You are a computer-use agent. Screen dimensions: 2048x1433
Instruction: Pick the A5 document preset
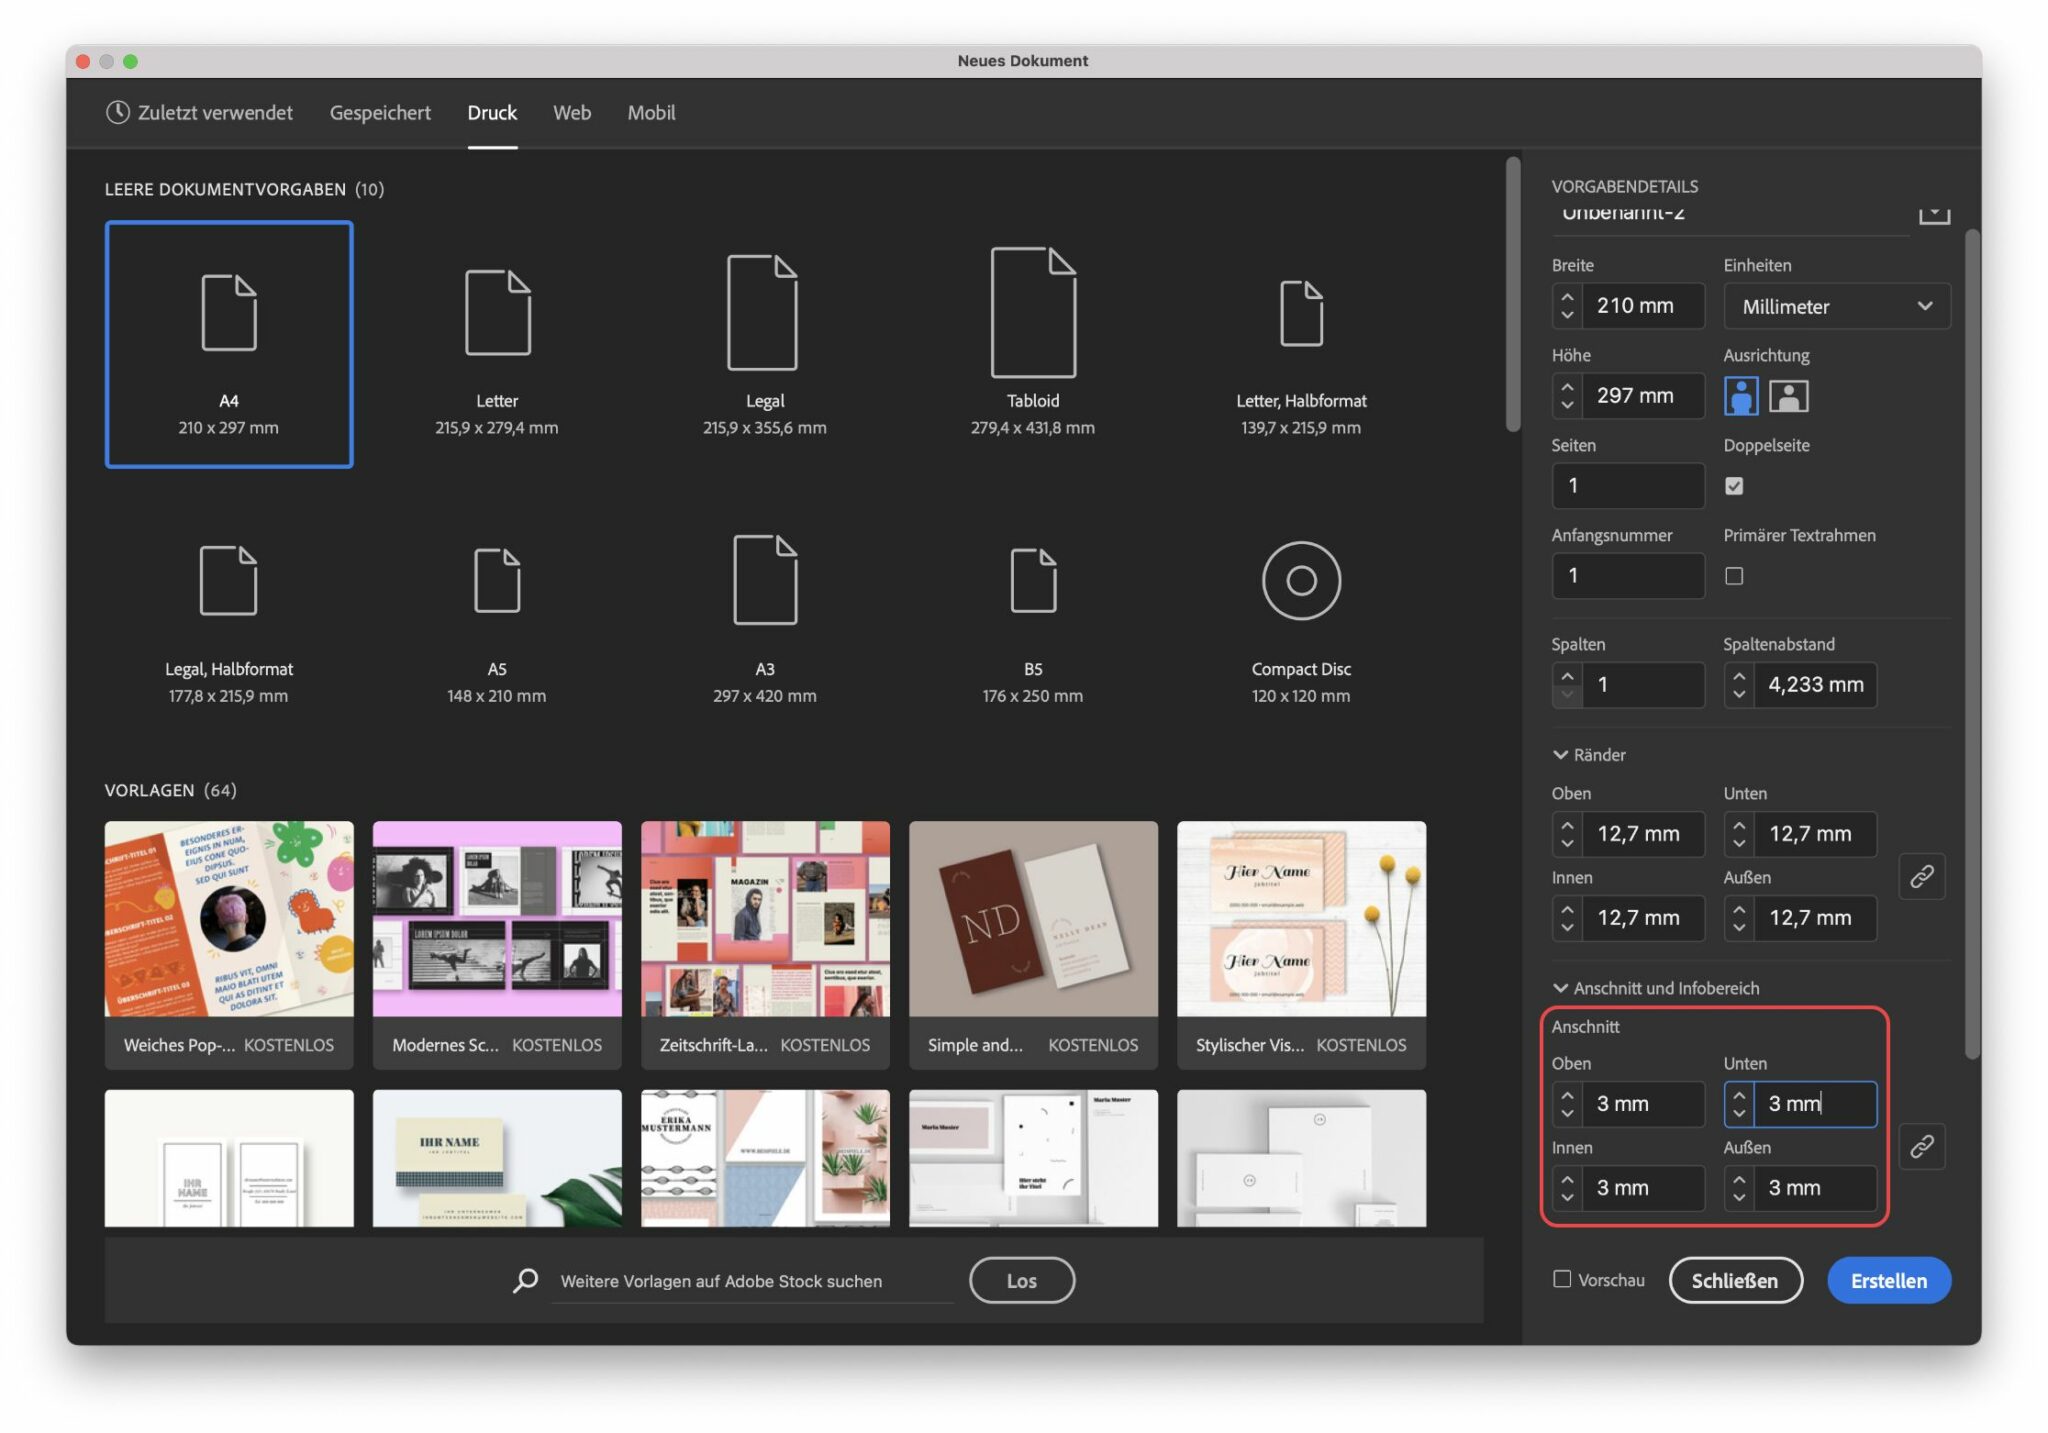[497, 613]
